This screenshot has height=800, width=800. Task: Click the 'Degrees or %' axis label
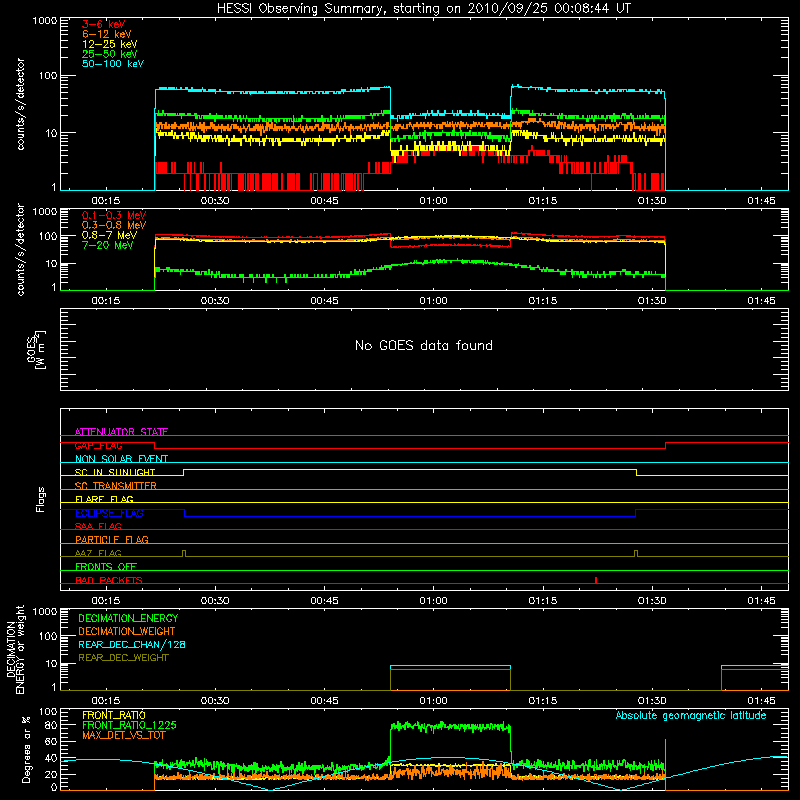coord(26,749)
